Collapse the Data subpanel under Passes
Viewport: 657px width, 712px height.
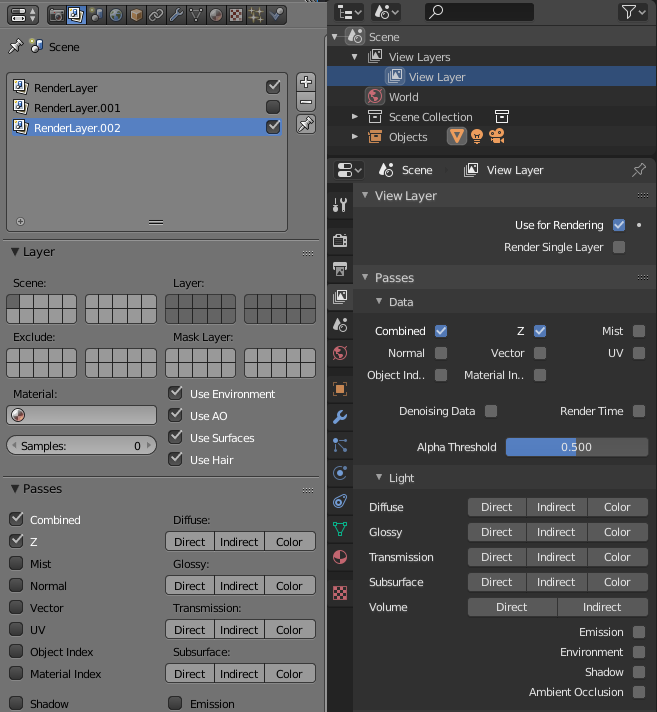pos(379,302)
